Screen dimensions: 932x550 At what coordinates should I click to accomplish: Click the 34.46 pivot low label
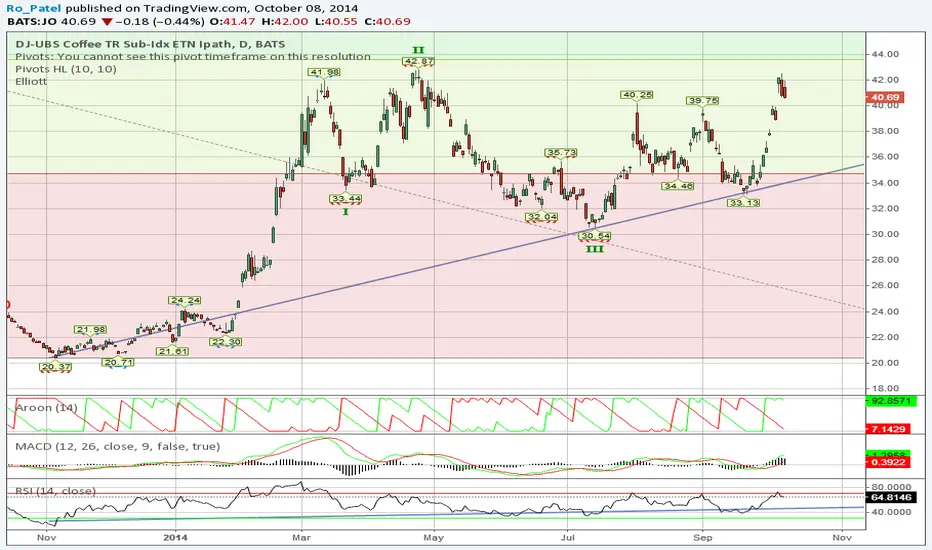pyautogui.click(x=678, y=186)
